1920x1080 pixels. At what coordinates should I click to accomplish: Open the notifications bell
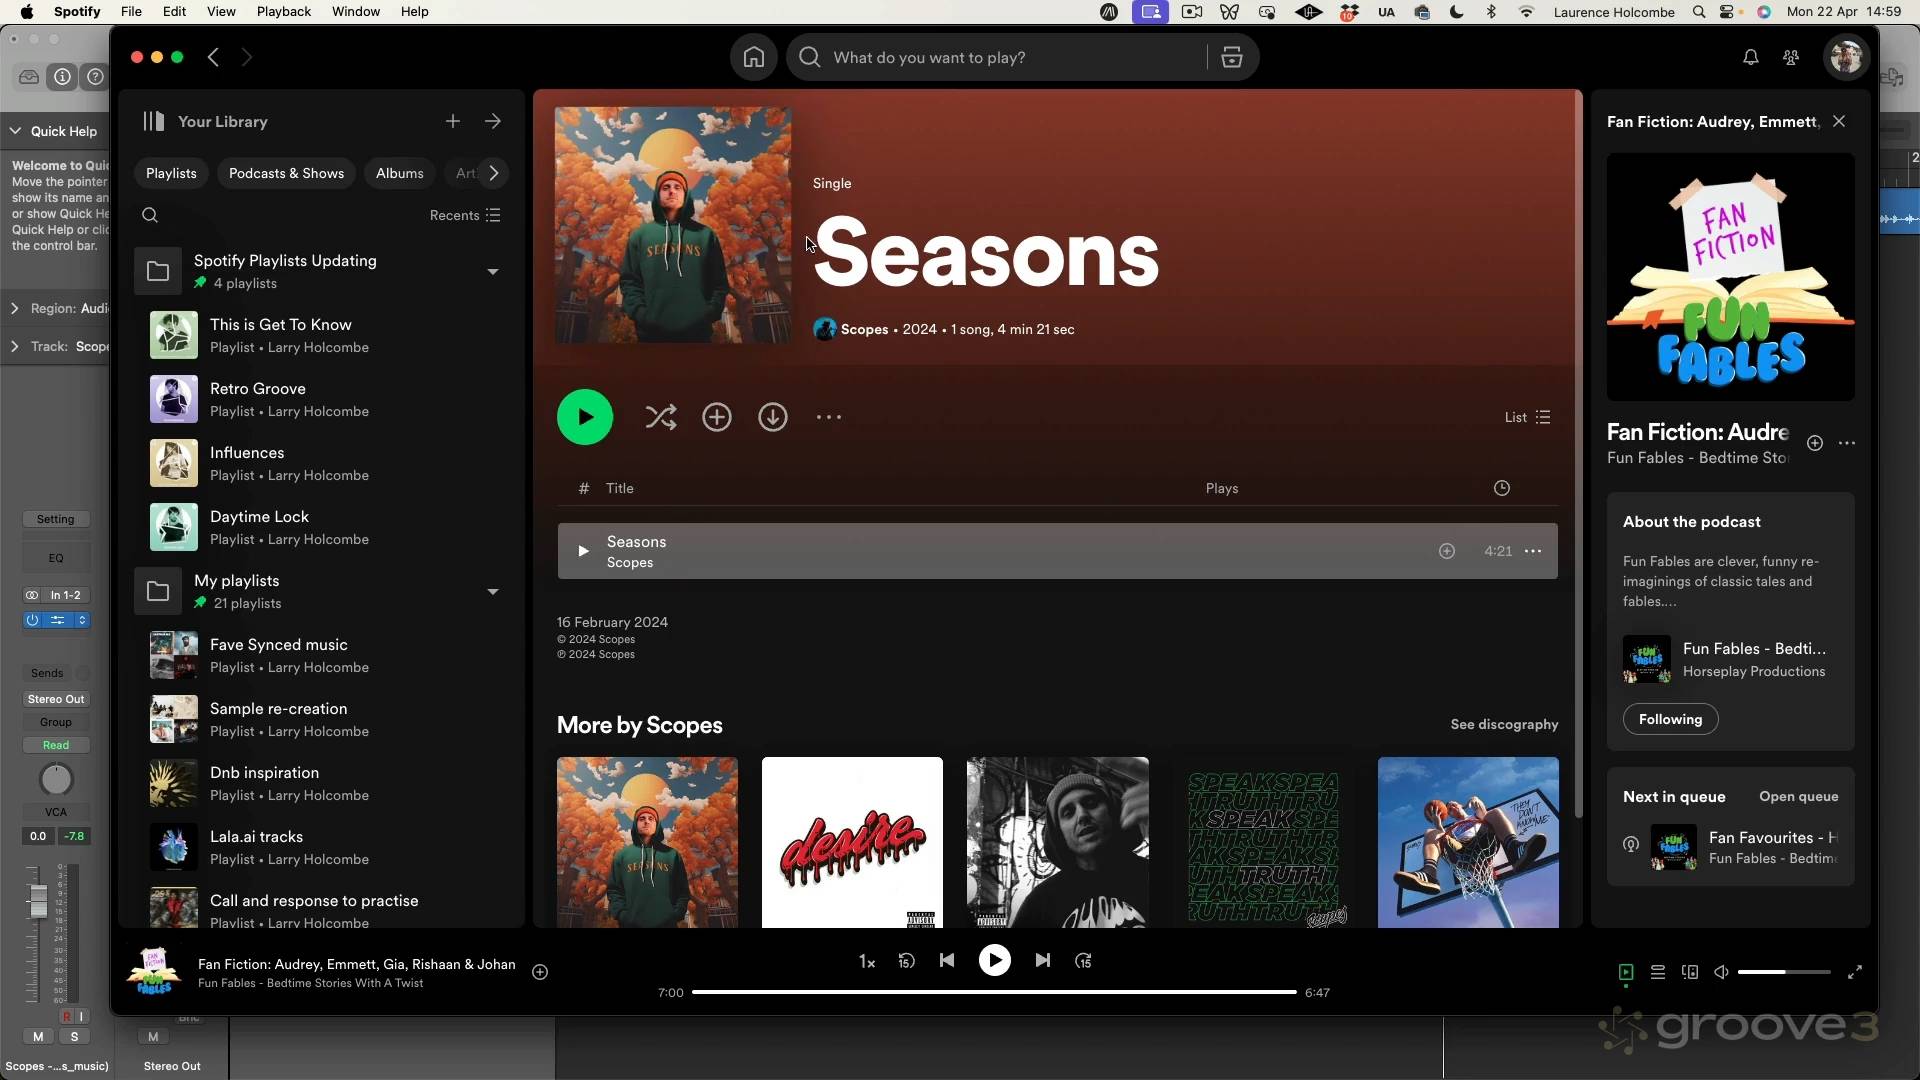[1750, 57]
